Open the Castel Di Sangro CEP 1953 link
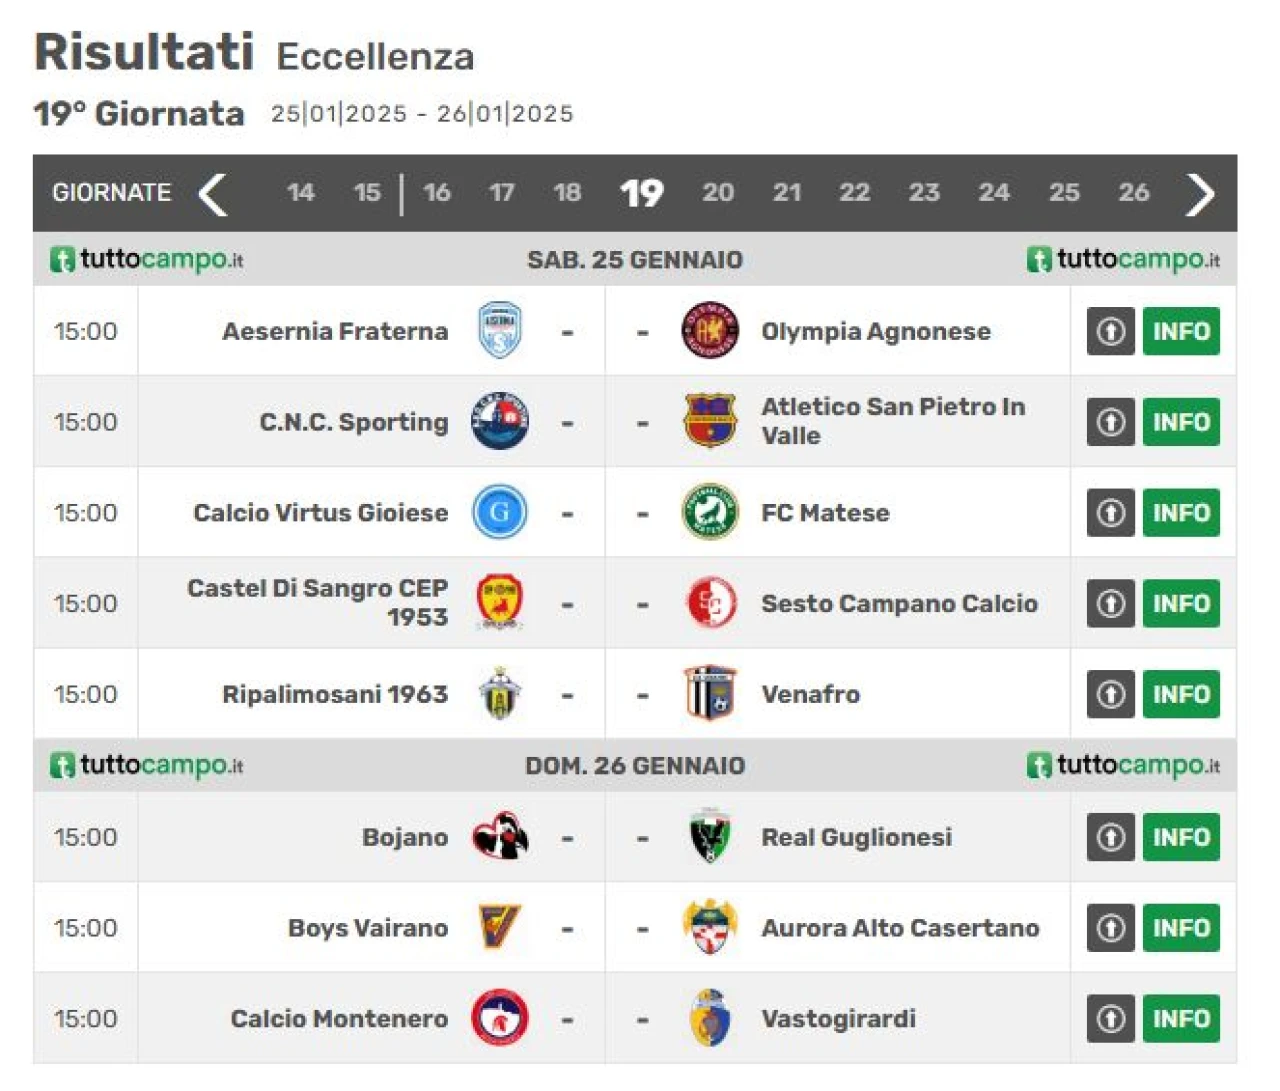The image size is (1280, 1091). [317, 602]
